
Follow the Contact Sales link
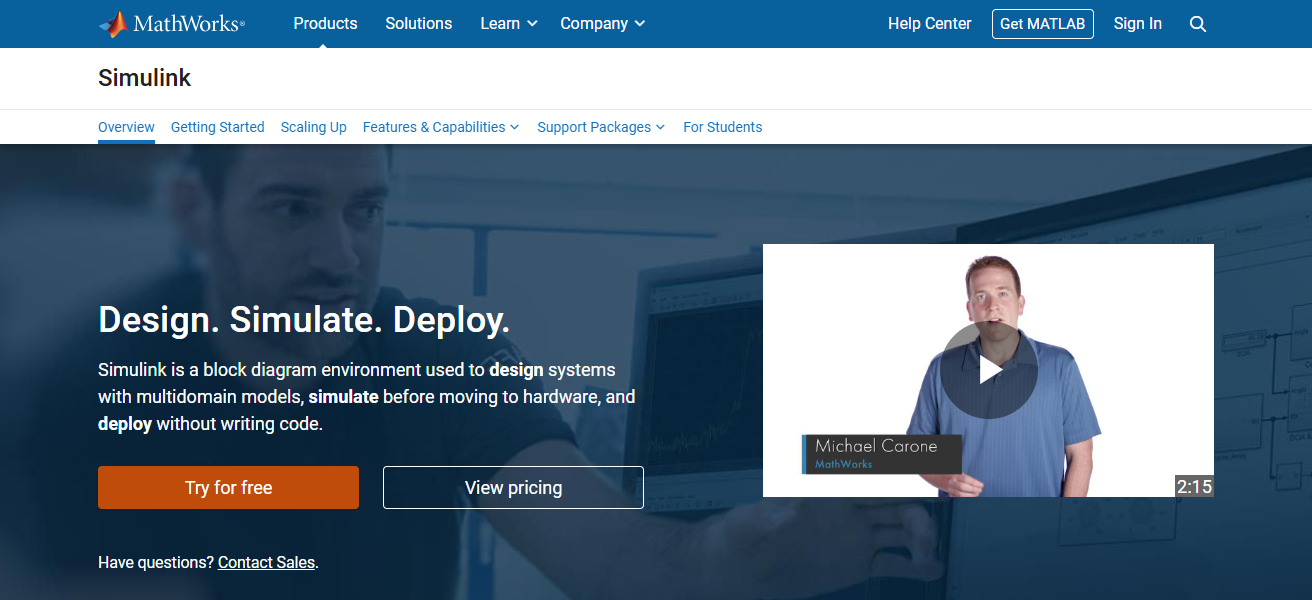[x=266, y=562]
